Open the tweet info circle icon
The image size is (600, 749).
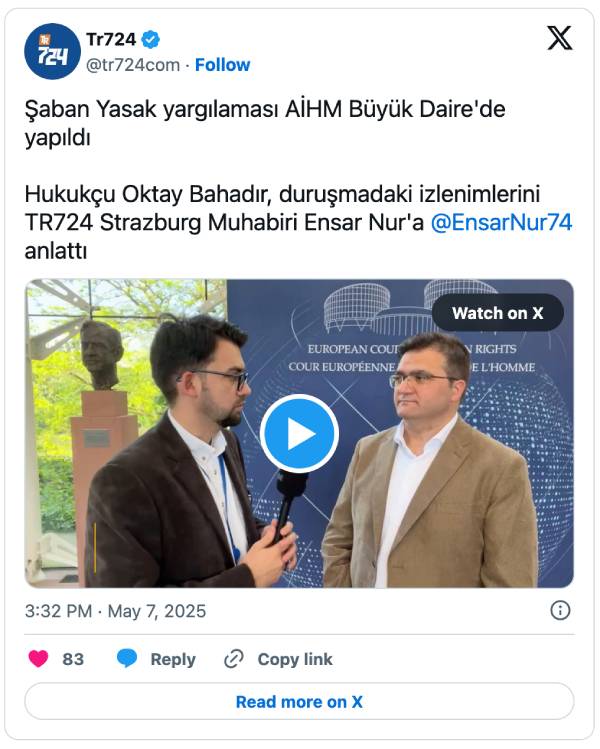click(560, 610)
